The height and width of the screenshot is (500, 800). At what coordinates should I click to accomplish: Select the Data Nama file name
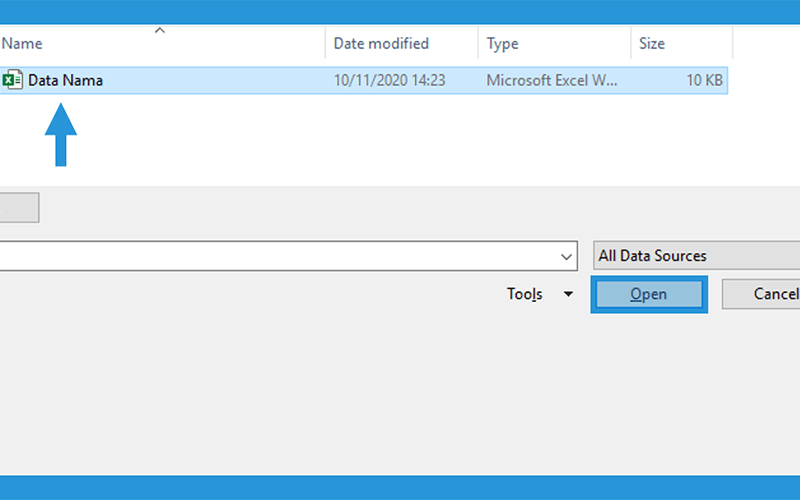(x=65, y=80)
